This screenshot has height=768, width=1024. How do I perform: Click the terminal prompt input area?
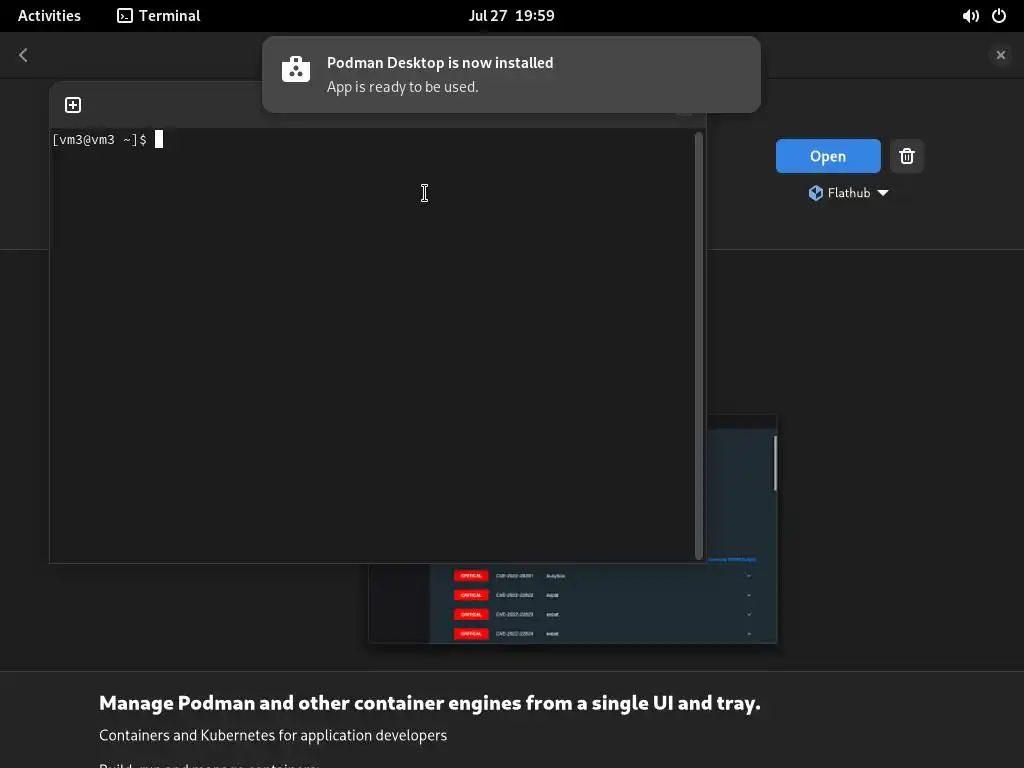point(374,345)
